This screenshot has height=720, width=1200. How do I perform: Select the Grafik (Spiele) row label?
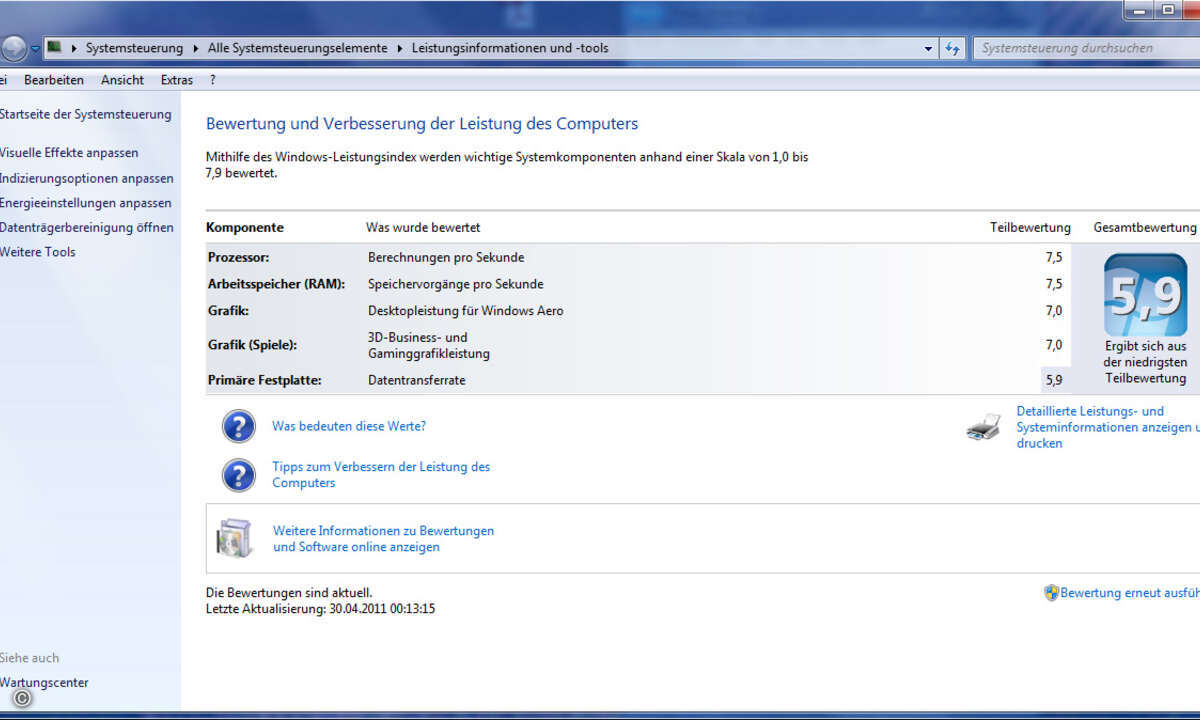coord(253,345)
